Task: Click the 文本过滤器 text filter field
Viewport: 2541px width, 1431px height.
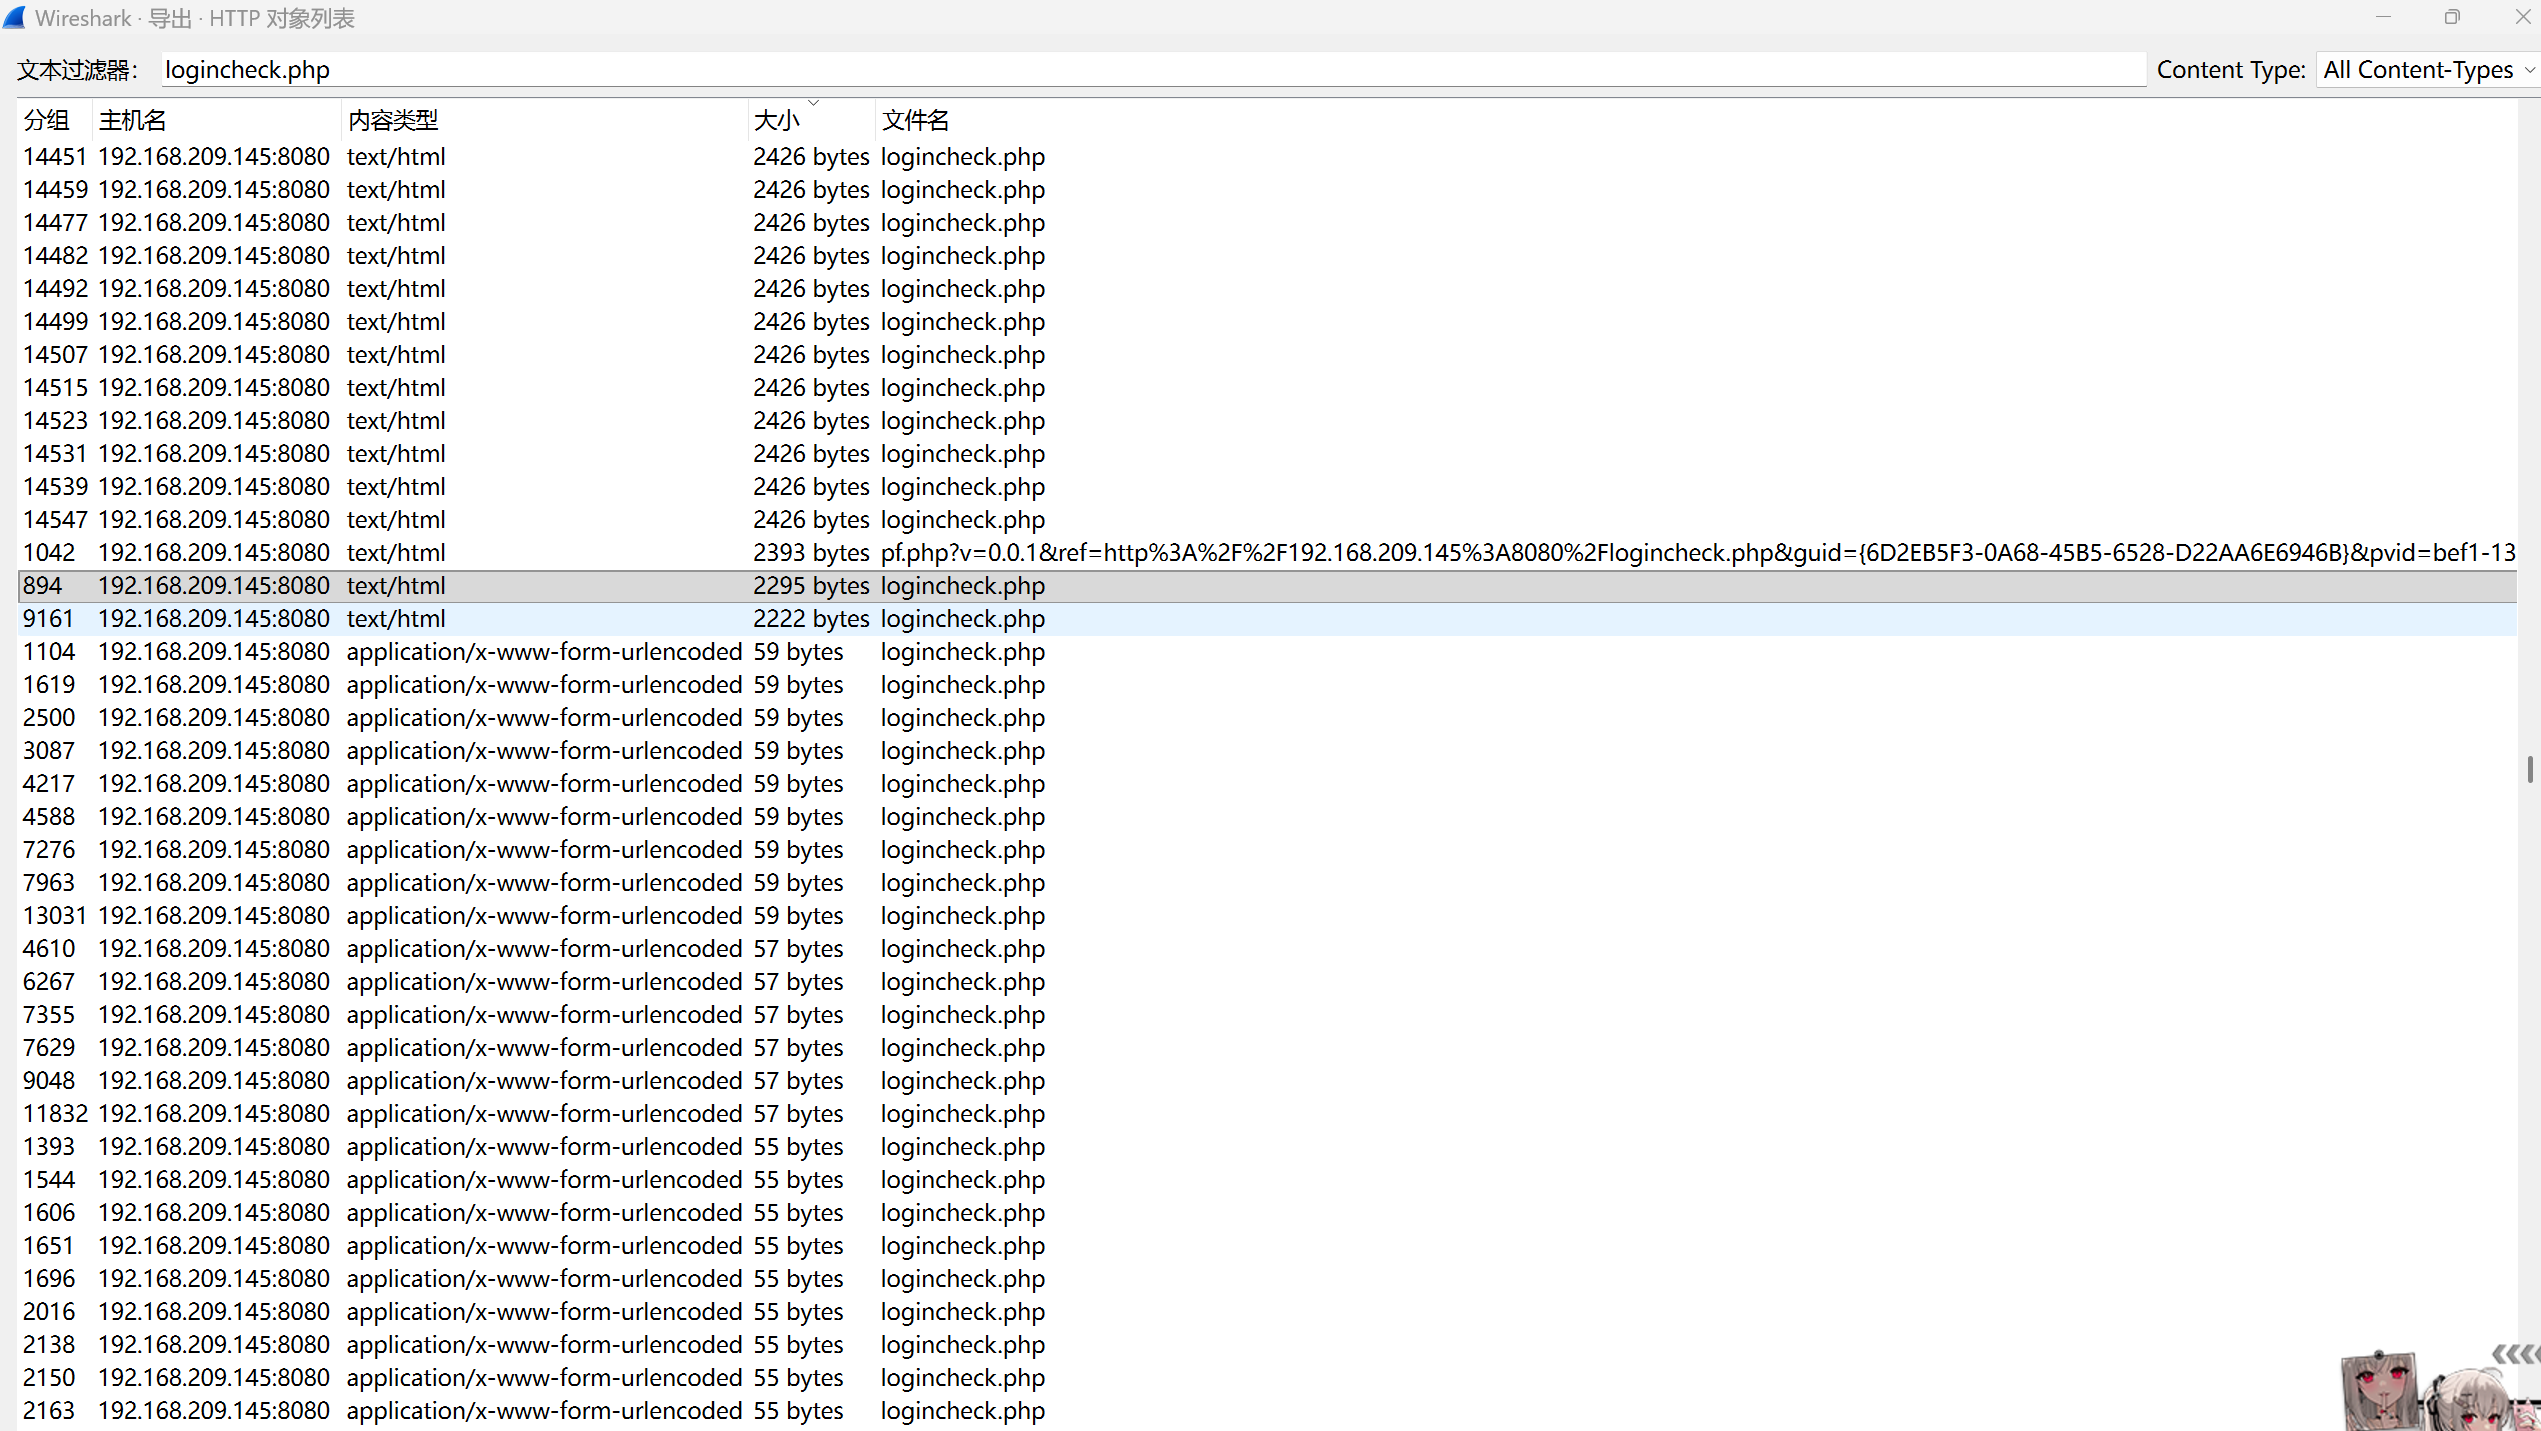Action: (1150, 70)
